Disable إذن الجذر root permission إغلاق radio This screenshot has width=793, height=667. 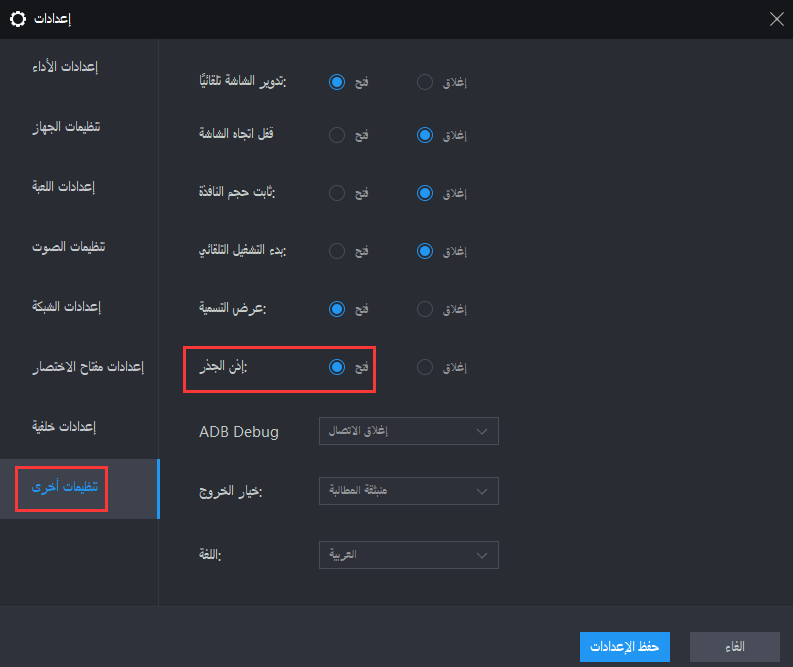pyautogui.click(x=425, y=367)
